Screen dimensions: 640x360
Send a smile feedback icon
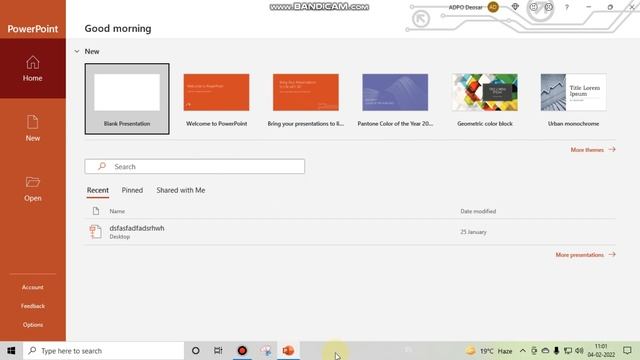(x=533, y=7)
